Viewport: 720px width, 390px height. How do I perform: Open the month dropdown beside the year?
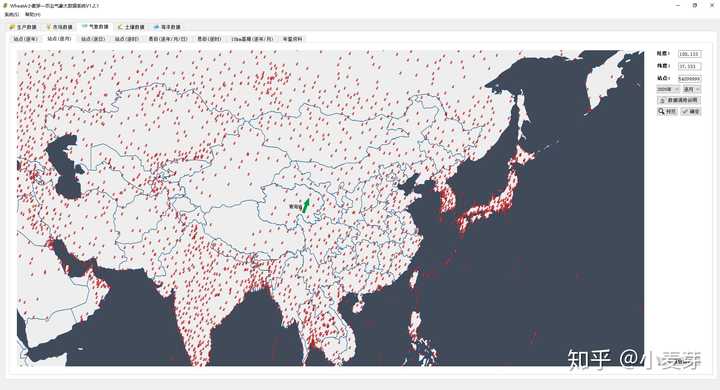coord(691,89)
